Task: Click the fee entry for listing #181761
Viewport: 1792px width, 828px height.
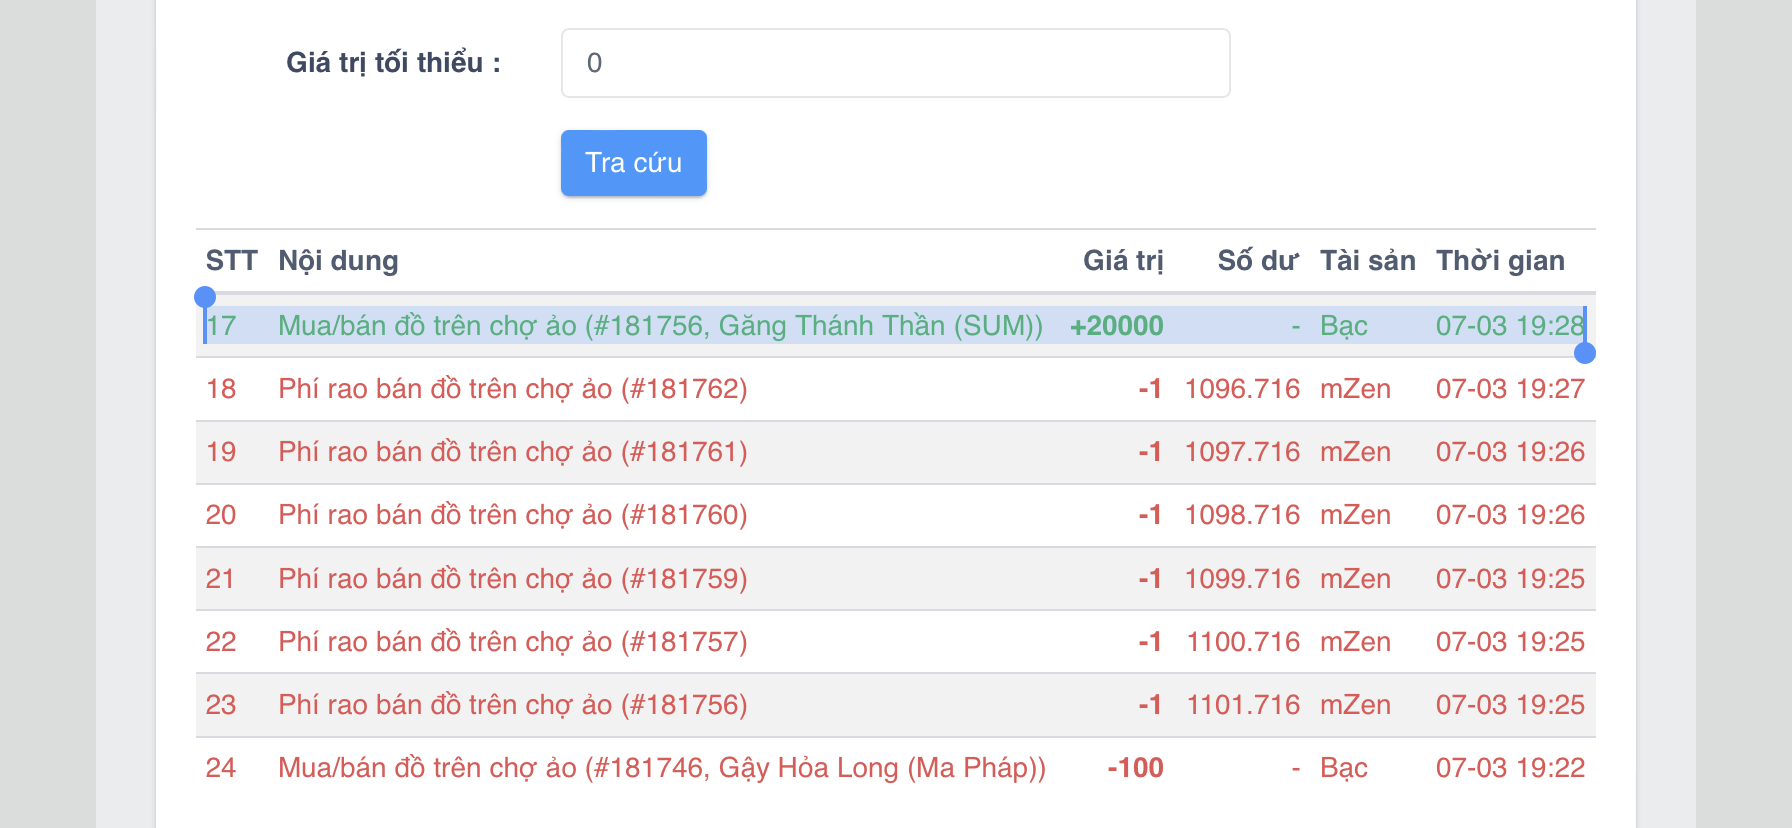Action: point(512,452)
